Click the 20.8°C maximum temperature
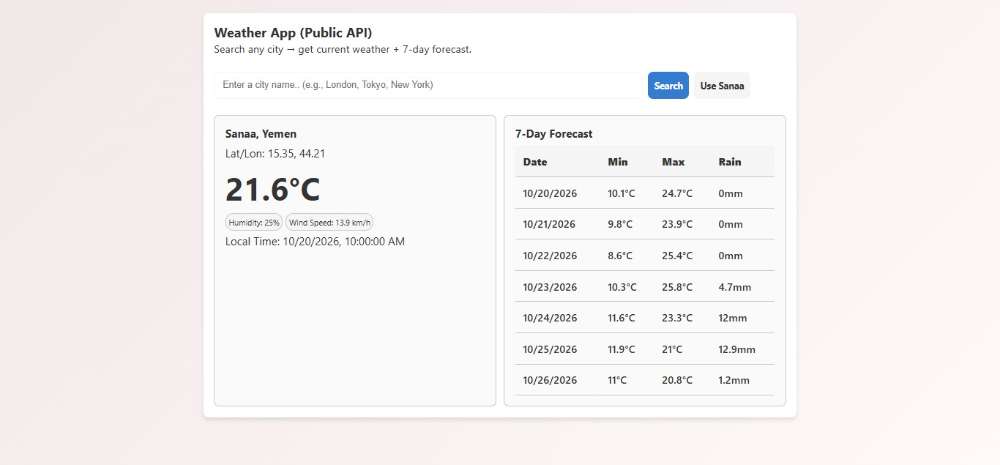Image resolution: width=1000 pixels, height=465 pixels. pos(677,380)
